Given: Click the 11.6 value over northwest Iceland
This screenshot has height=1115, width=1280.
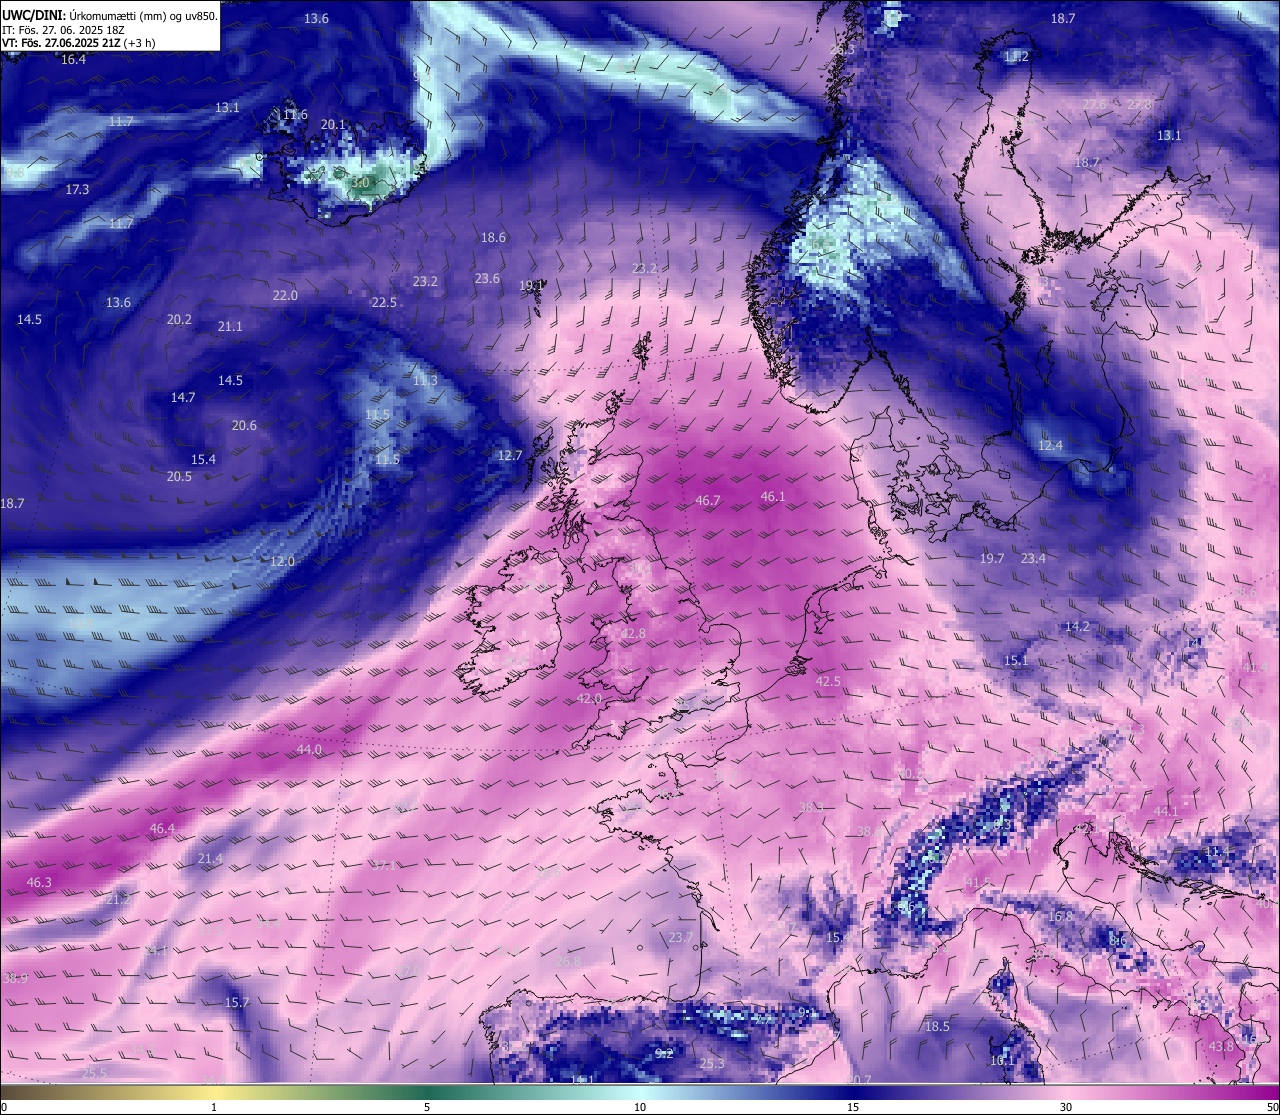Looking at the screenshot, I should pyautogui.click(x=295, y=115).
